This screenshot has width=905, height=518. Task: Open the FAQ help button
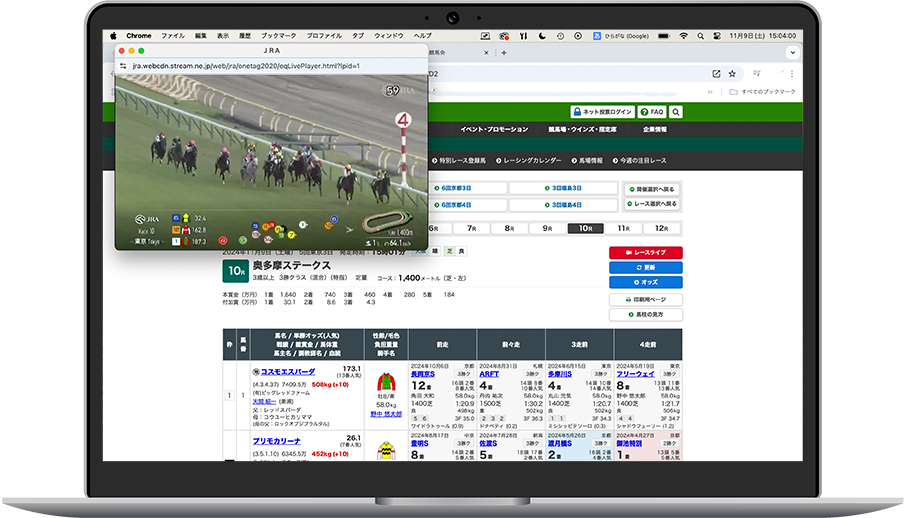(653, 112)
